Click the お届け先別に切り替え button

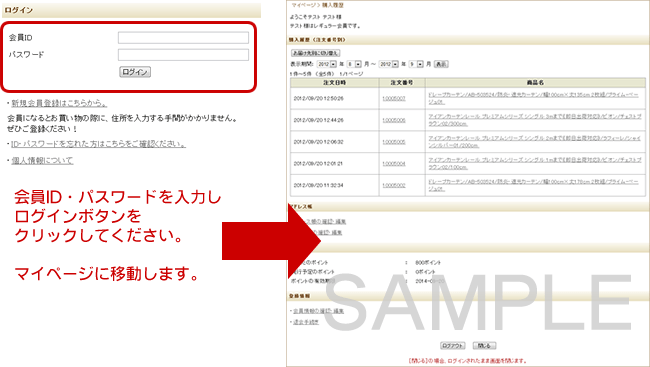pos(315,53)
